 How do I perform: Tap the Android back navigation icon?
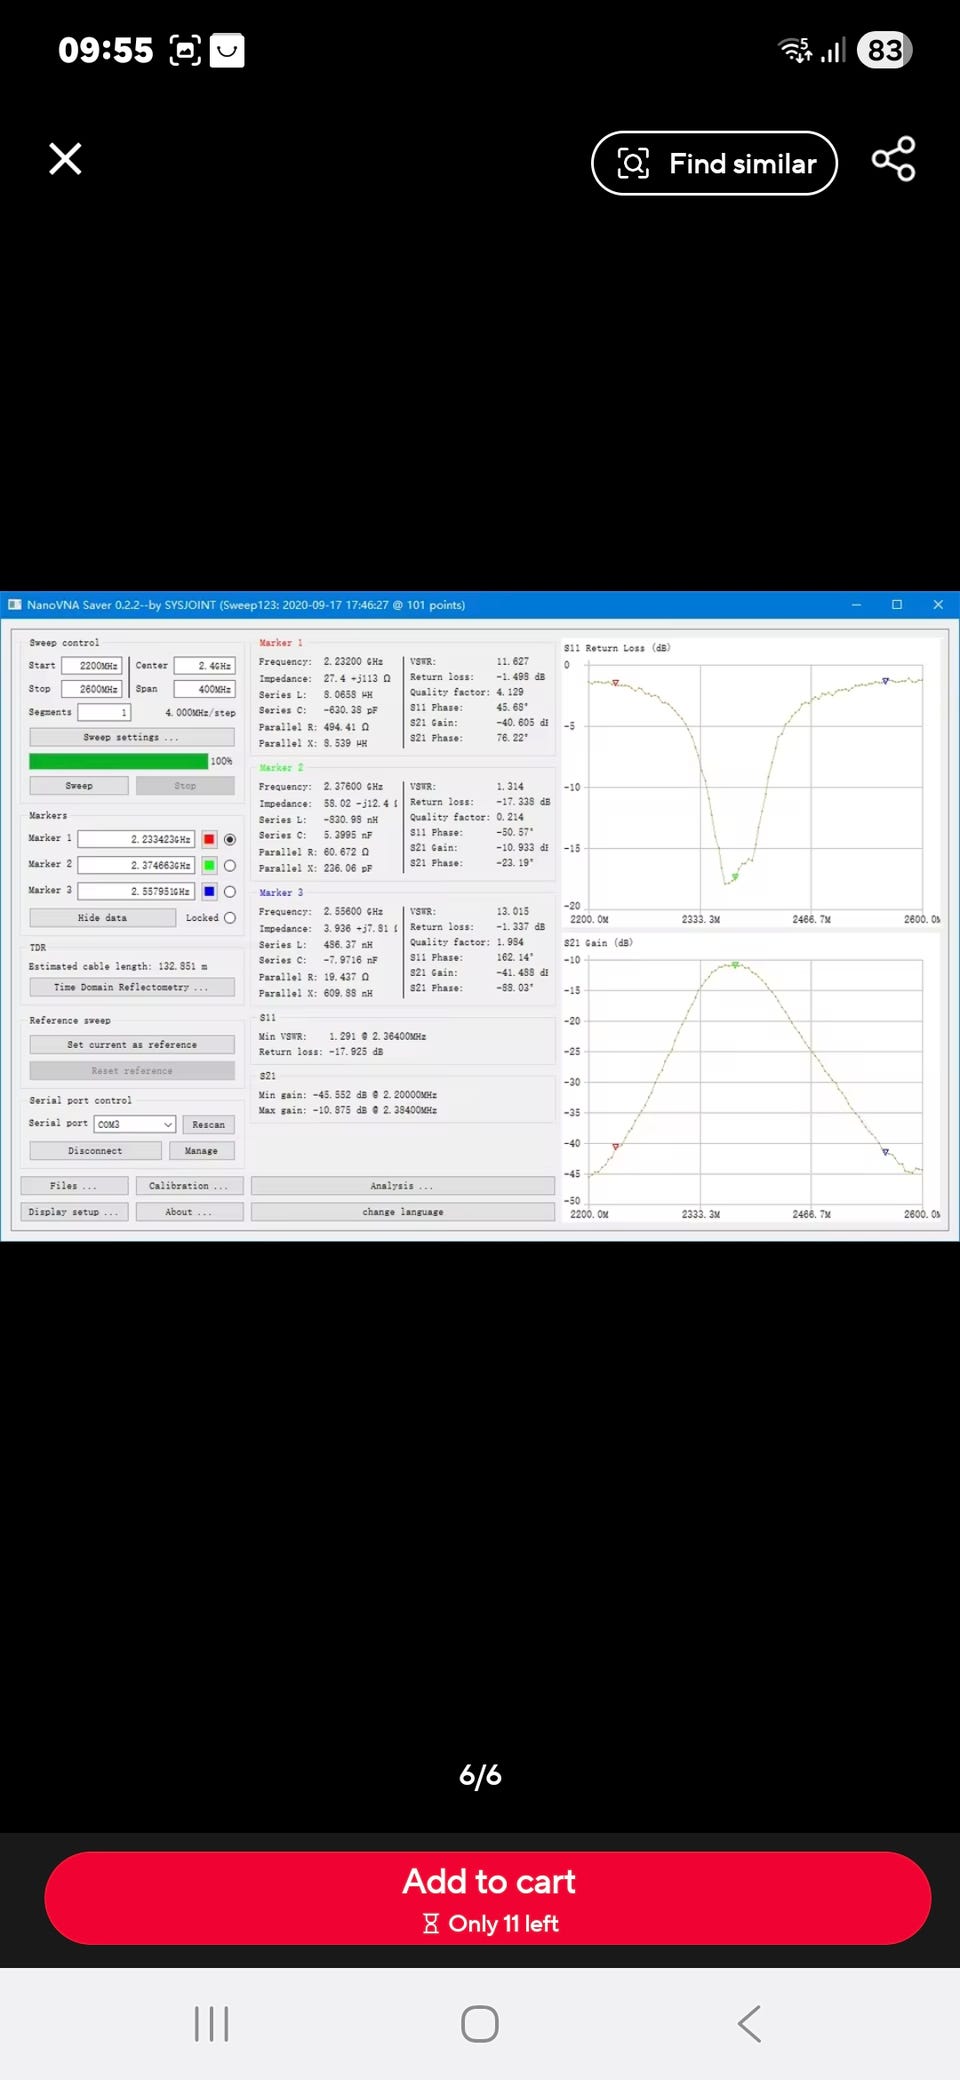[x=749, y=2023]
